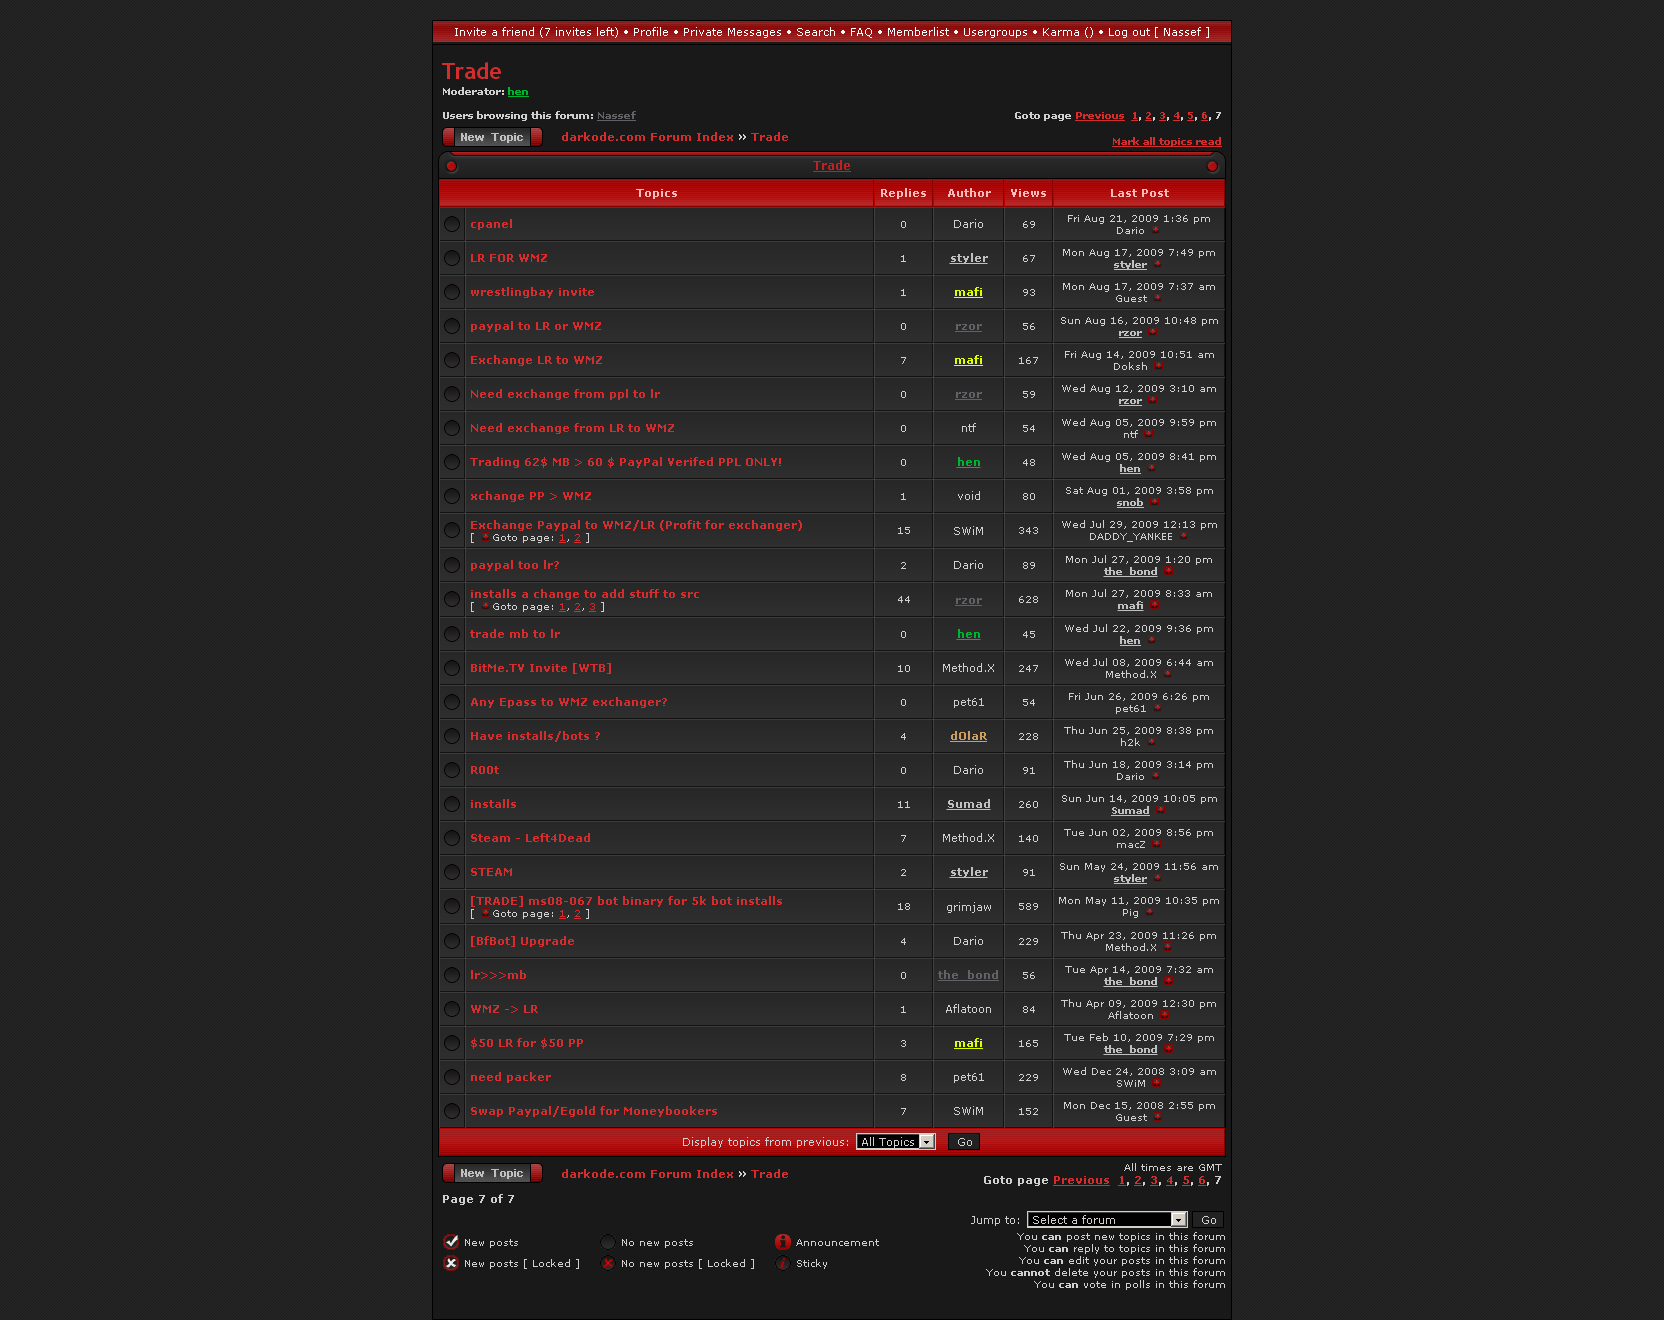The width and height of the screenshot is (1664, 1320).
Task: Expand the Select a forum dropdown
Action: point(1105,1220)
